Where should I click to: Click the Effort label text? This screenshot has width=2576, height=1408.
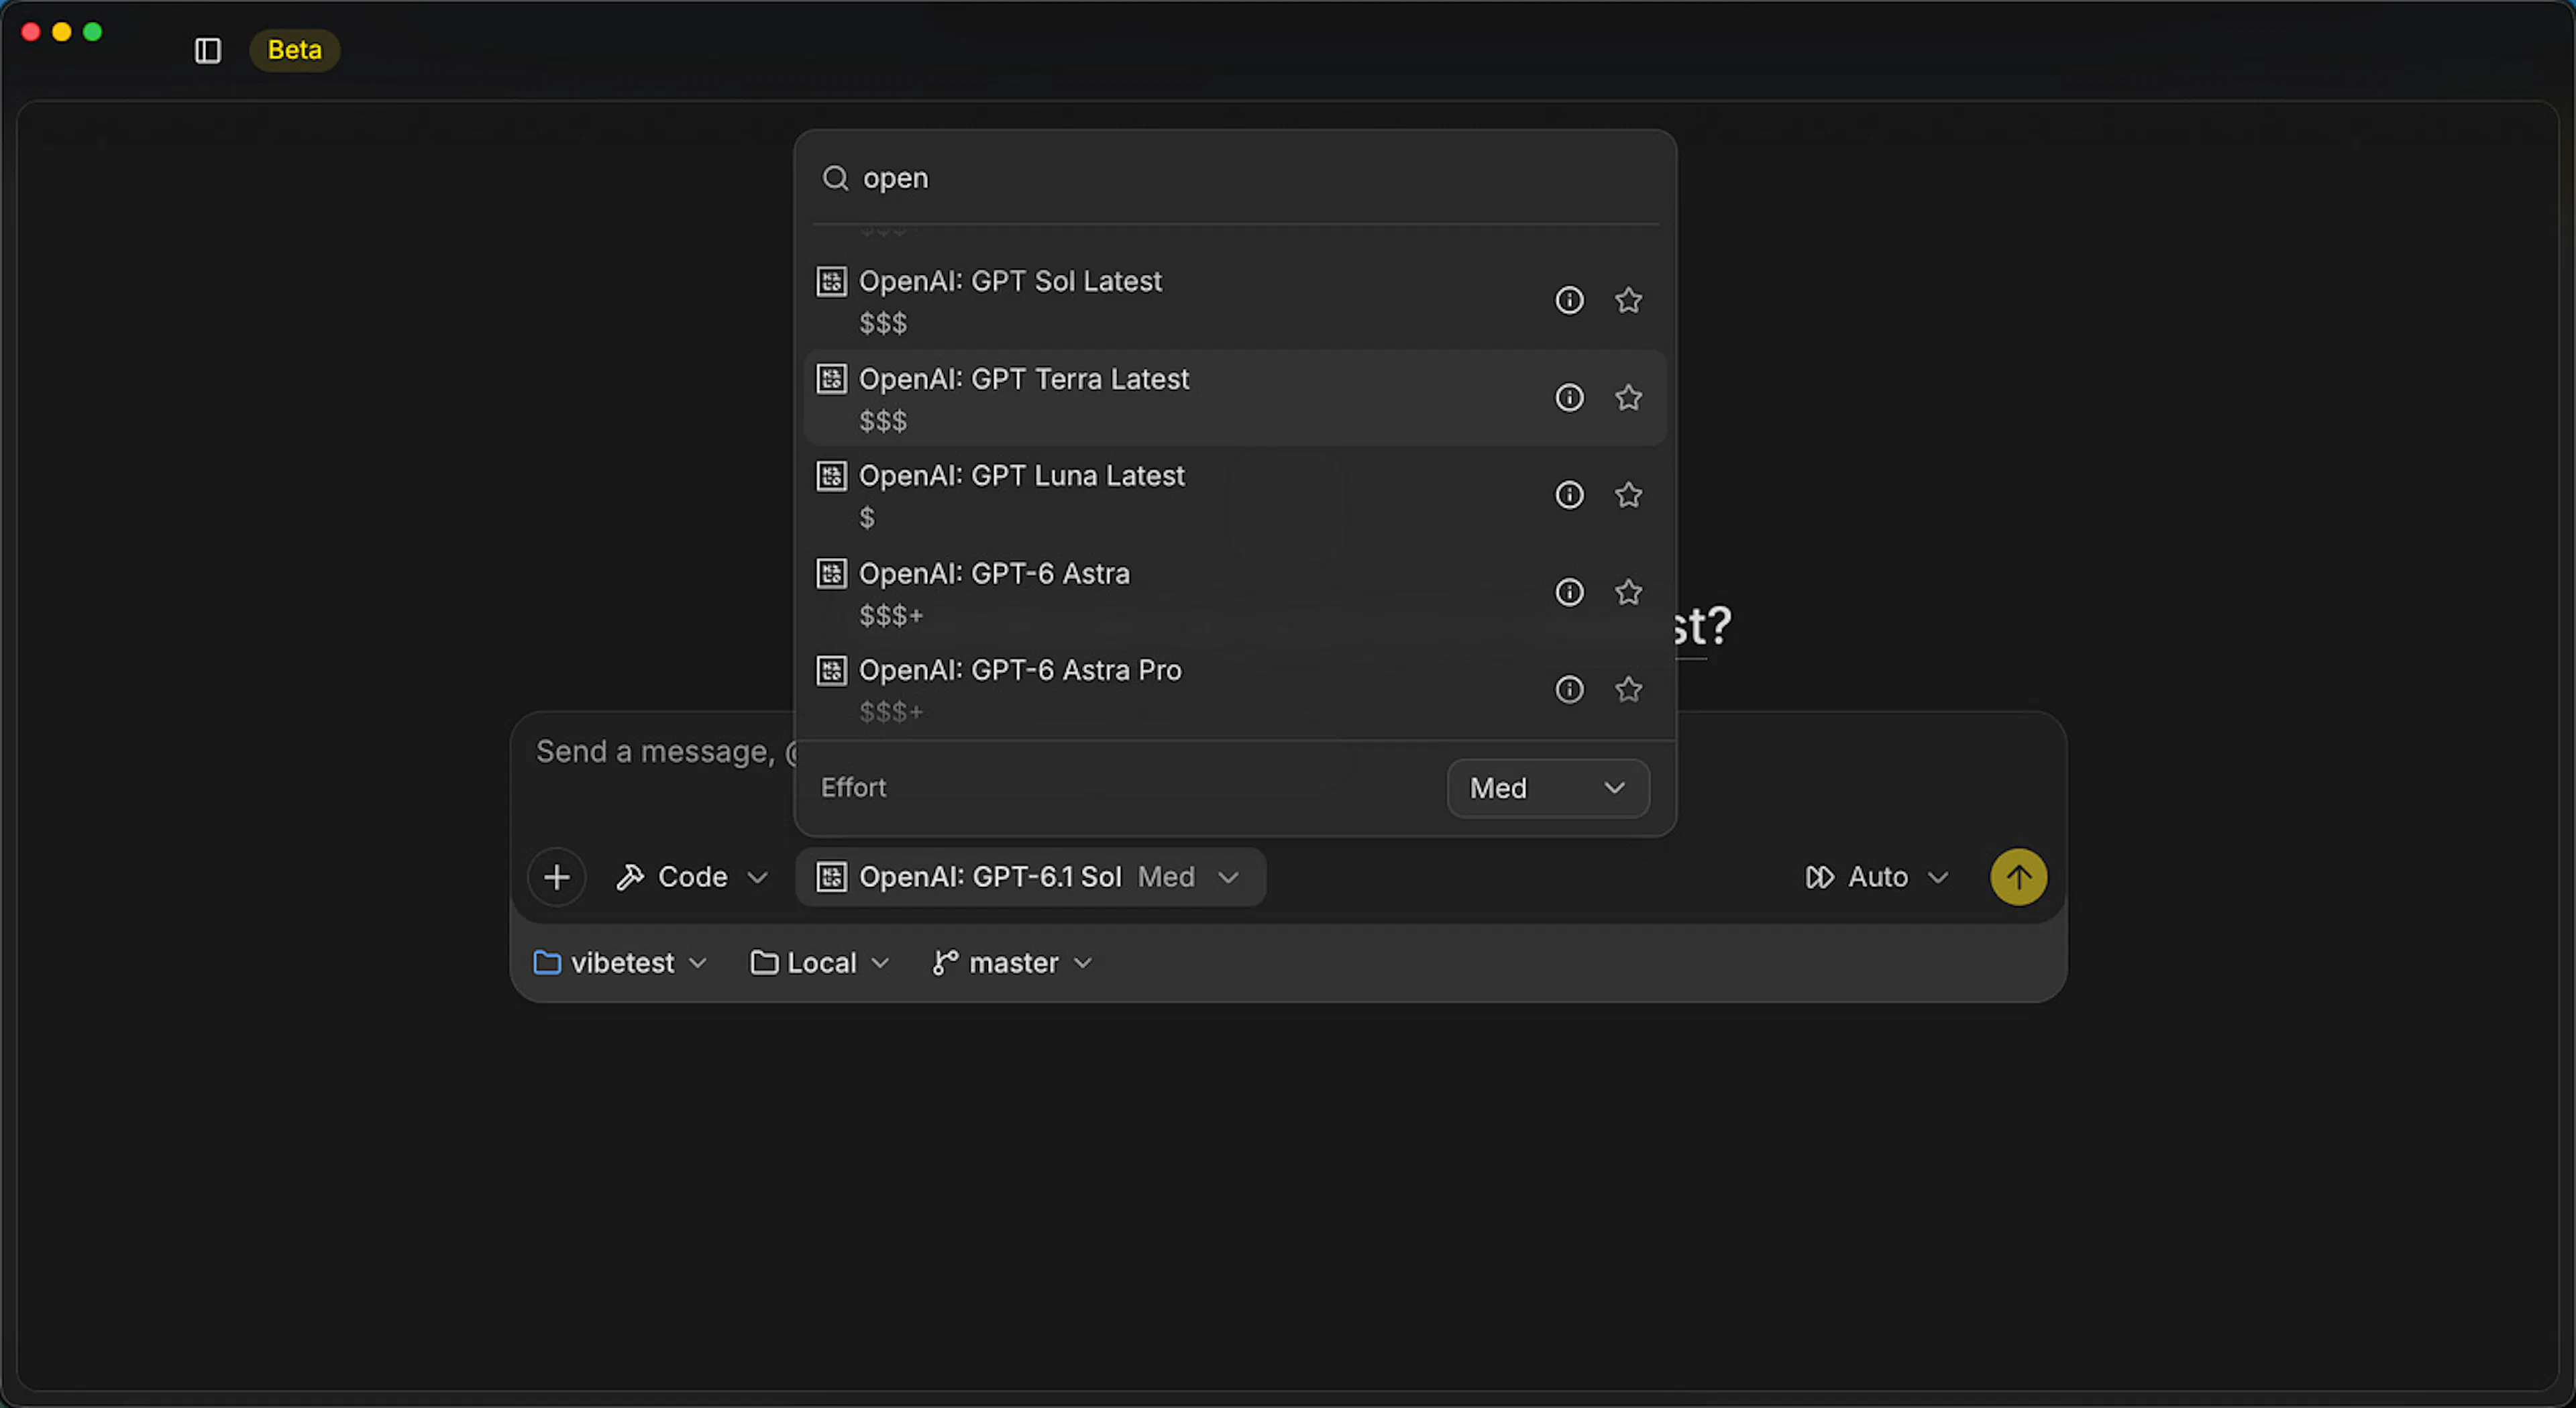click(x=853, y=788)
